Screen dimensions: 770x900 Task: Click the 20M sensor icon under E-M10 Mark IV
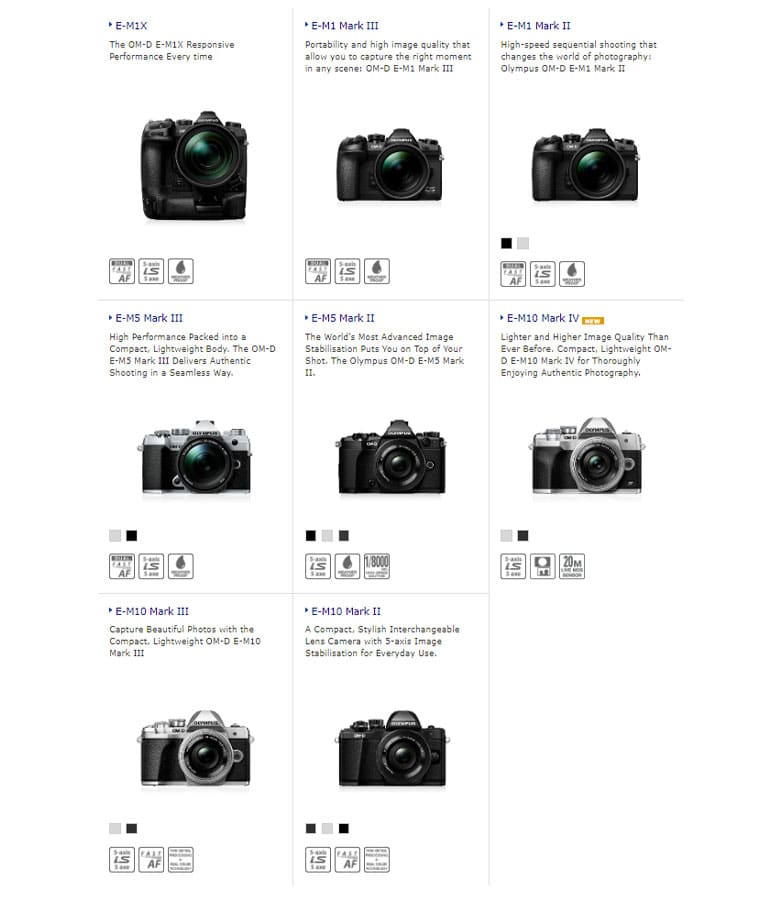571,566
